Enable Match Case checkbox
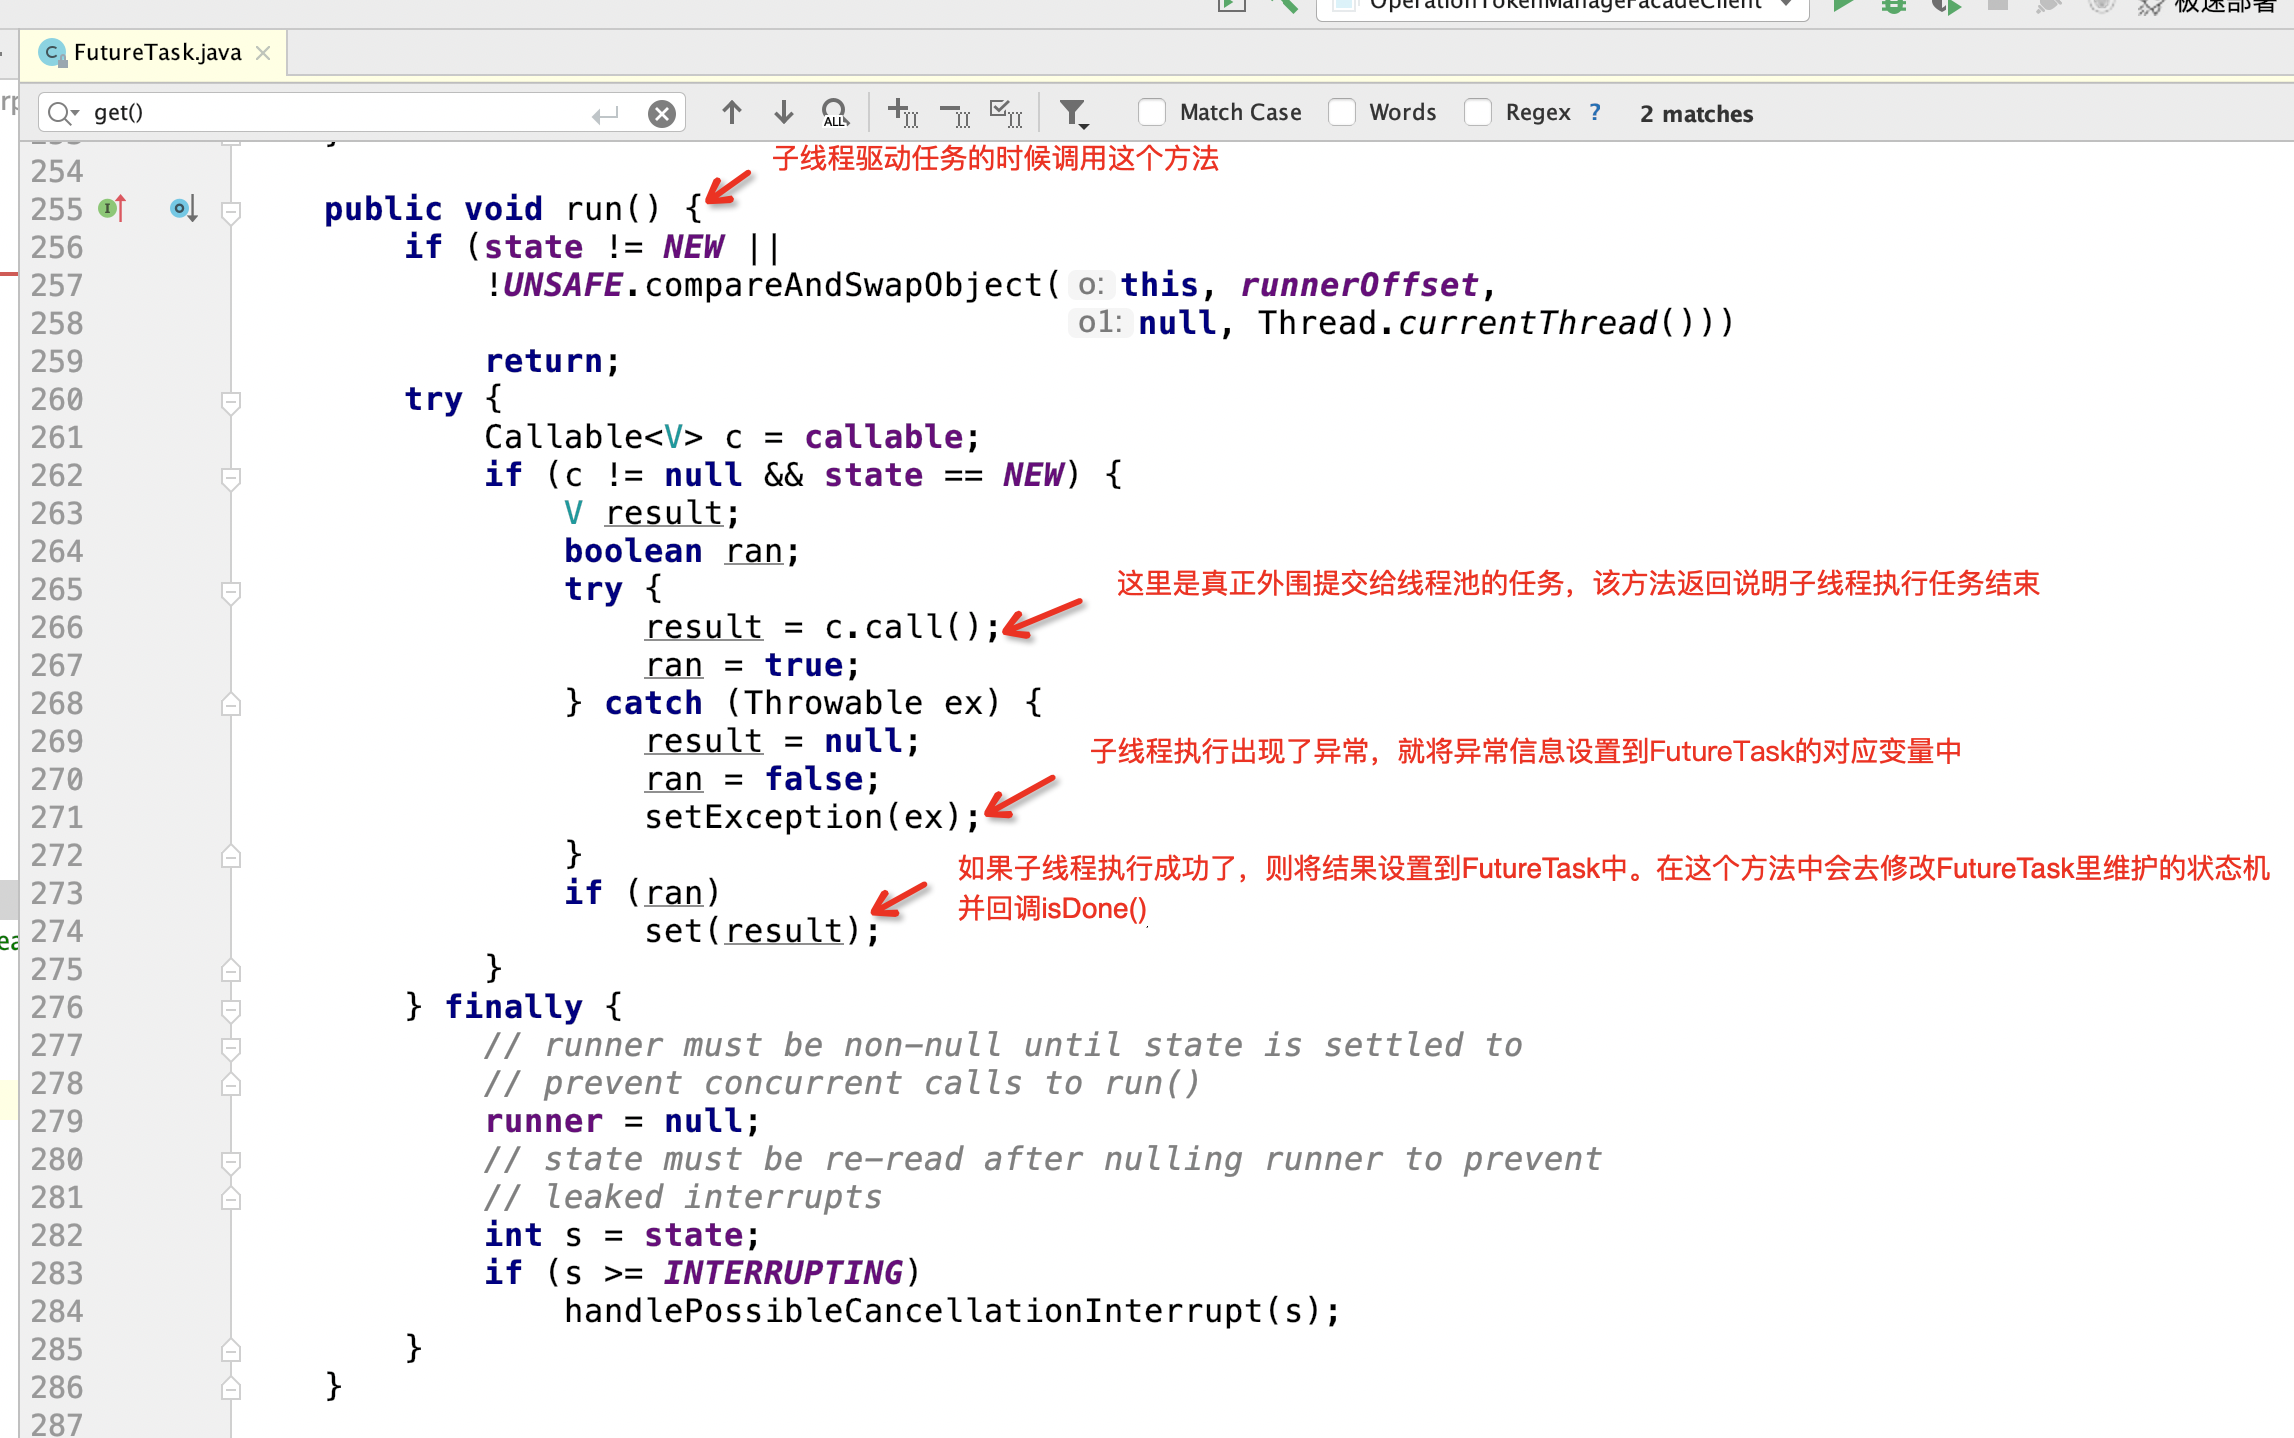This screenshot has height=1438, width=2294. point(1152,113)
